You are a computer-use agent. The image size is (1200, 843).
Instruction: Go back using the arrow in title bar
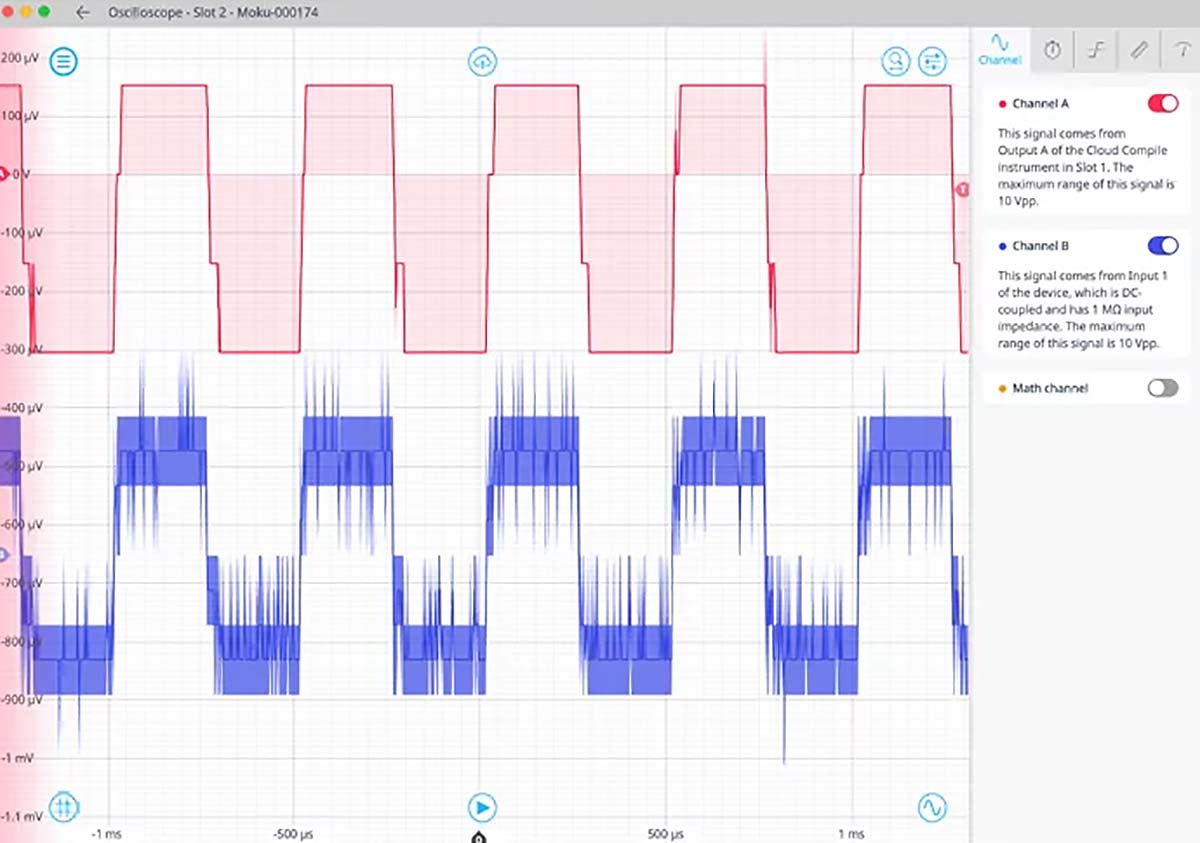click(83, 12)
